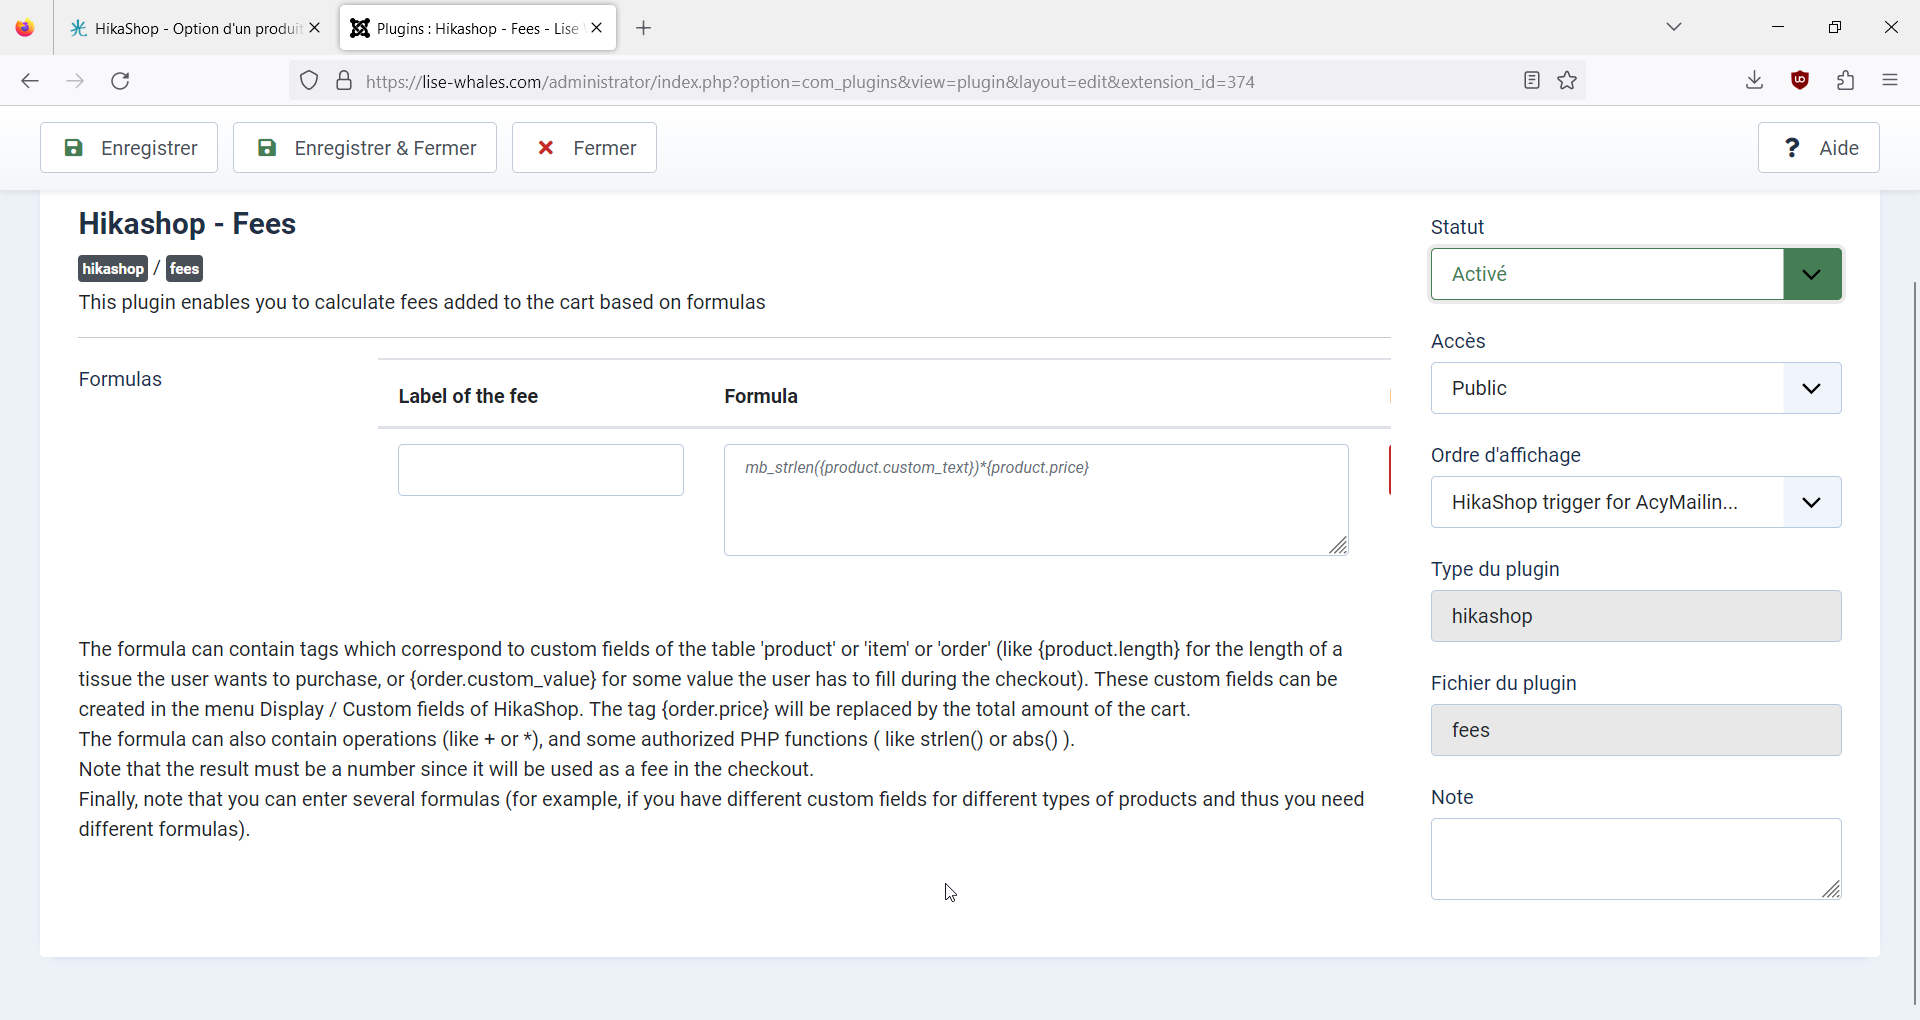Screen dimensions: 1920x1020
Task: Expand the Statut Activé dropdown
Action: coord(1636,274)
